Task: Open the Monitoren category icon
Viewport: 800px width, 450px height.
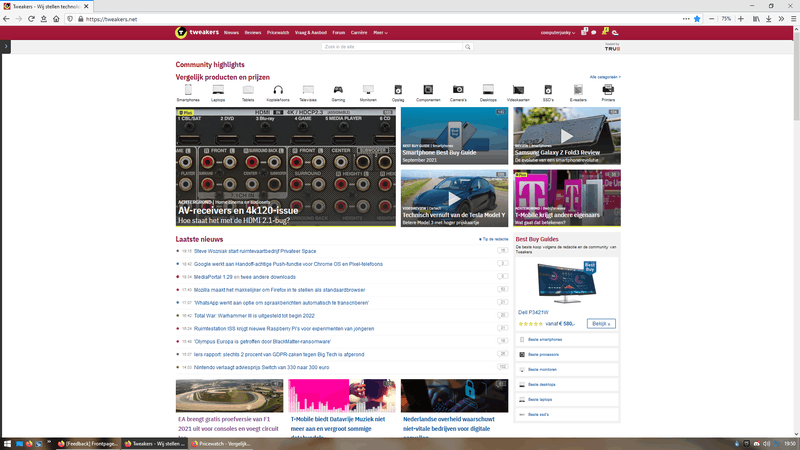Action: [368, 90]
